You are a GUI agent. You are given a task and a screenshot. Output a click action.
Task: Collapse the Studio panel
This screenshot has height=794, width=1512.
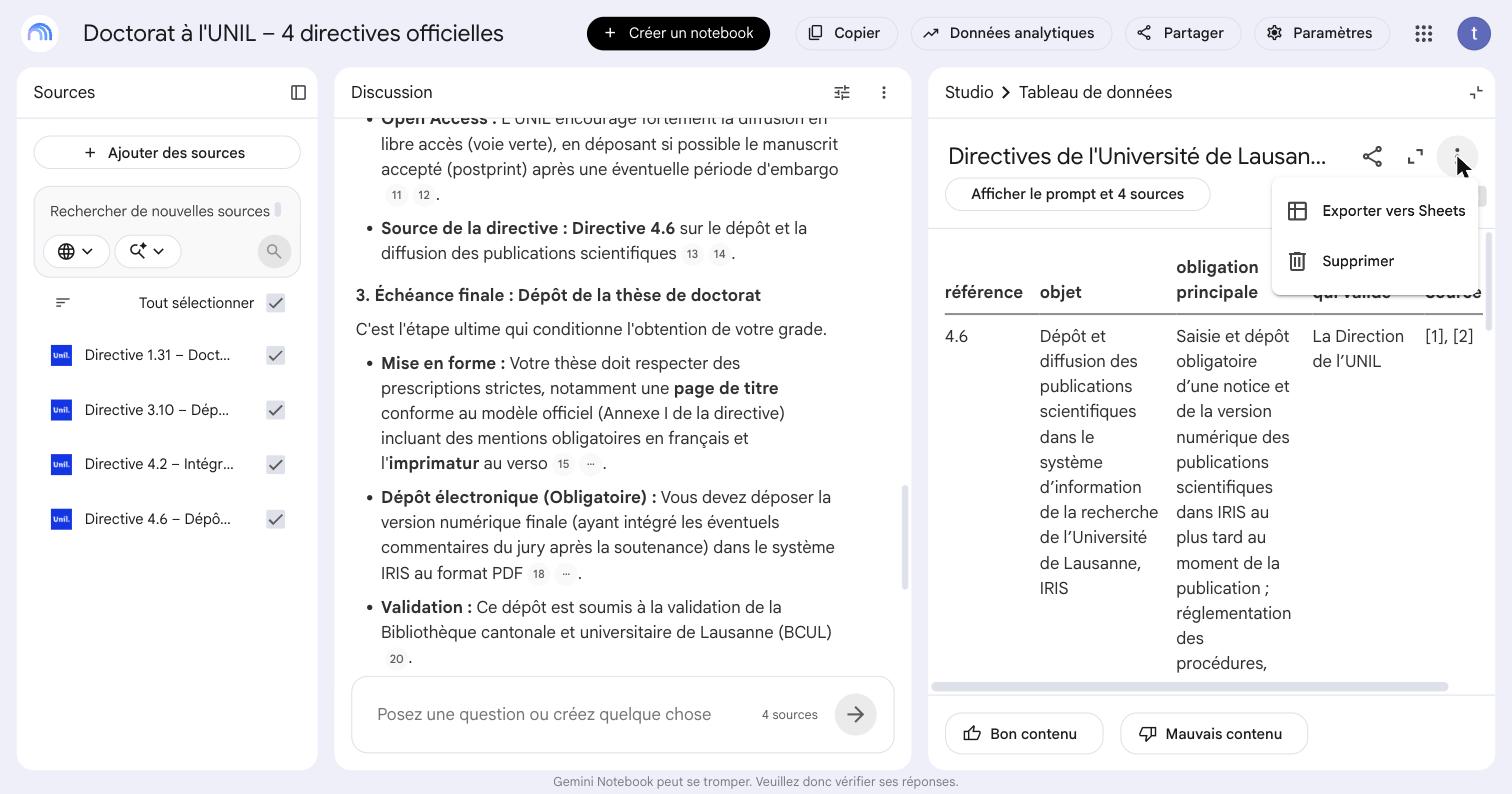pyautogui.click(x=1476, y=92)
